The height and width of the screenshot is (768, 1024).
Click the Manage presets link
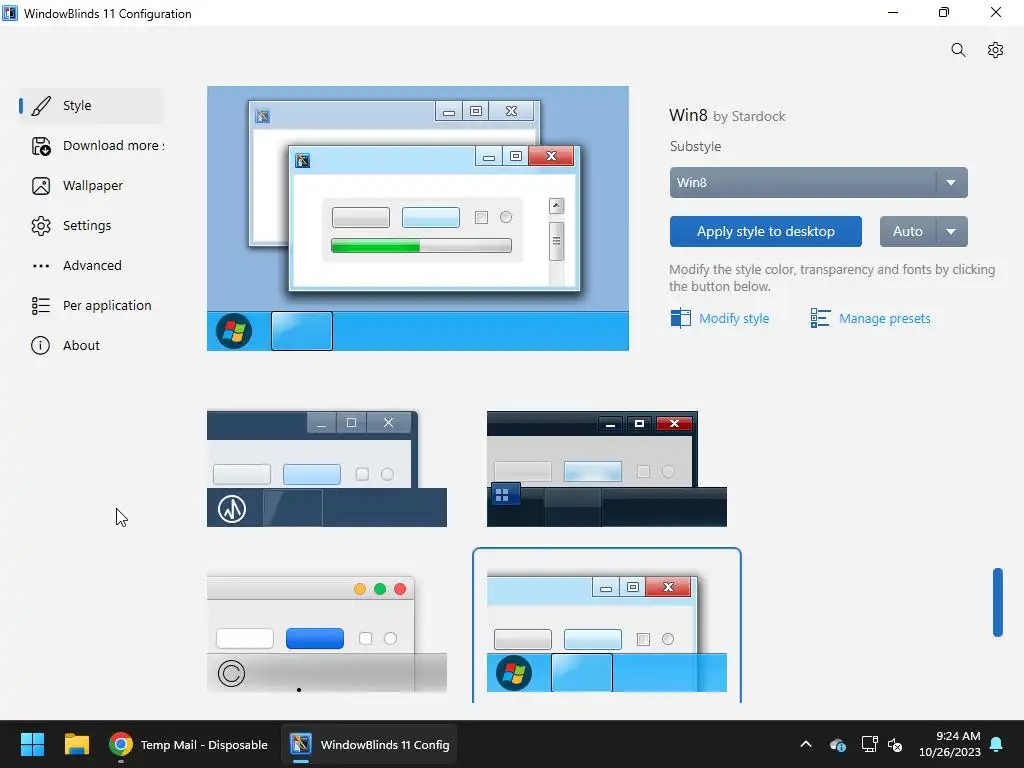[x=884, y=319]
